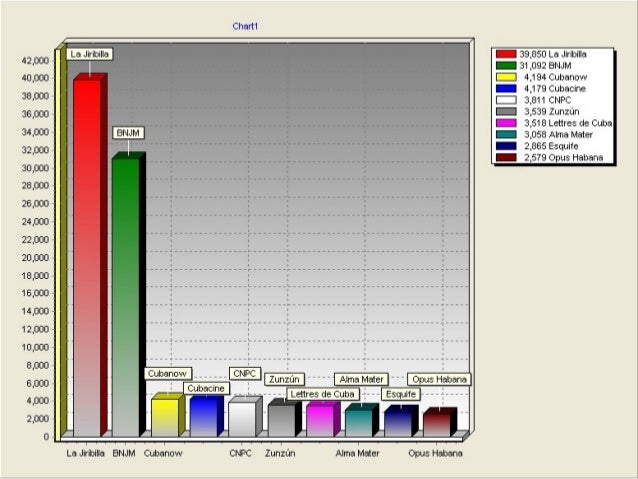Click the Alma Mater data label box

[361, 379]
